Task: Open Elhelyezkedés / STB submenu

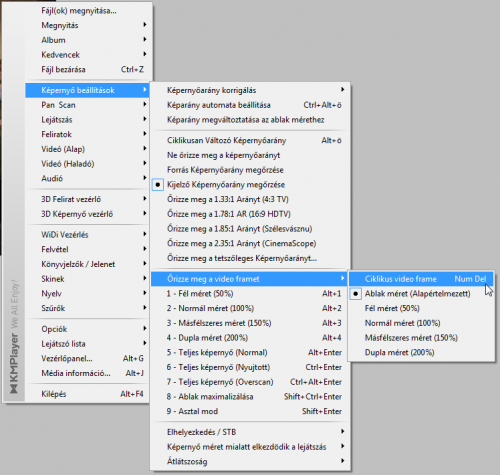Action: point(250,432)
